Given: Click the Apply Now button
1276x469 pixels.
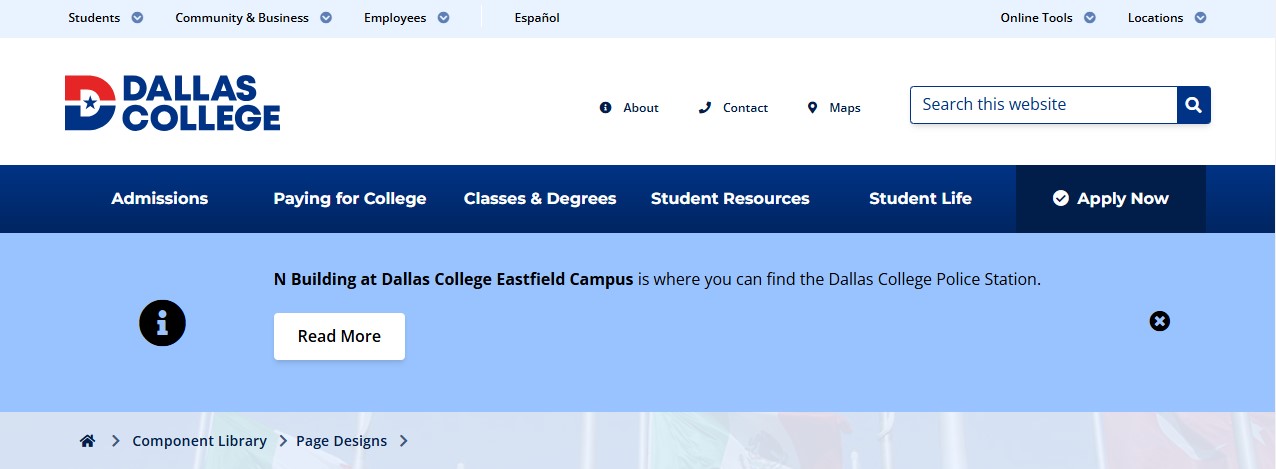Looking at the screenshot, I should 1111,199.
